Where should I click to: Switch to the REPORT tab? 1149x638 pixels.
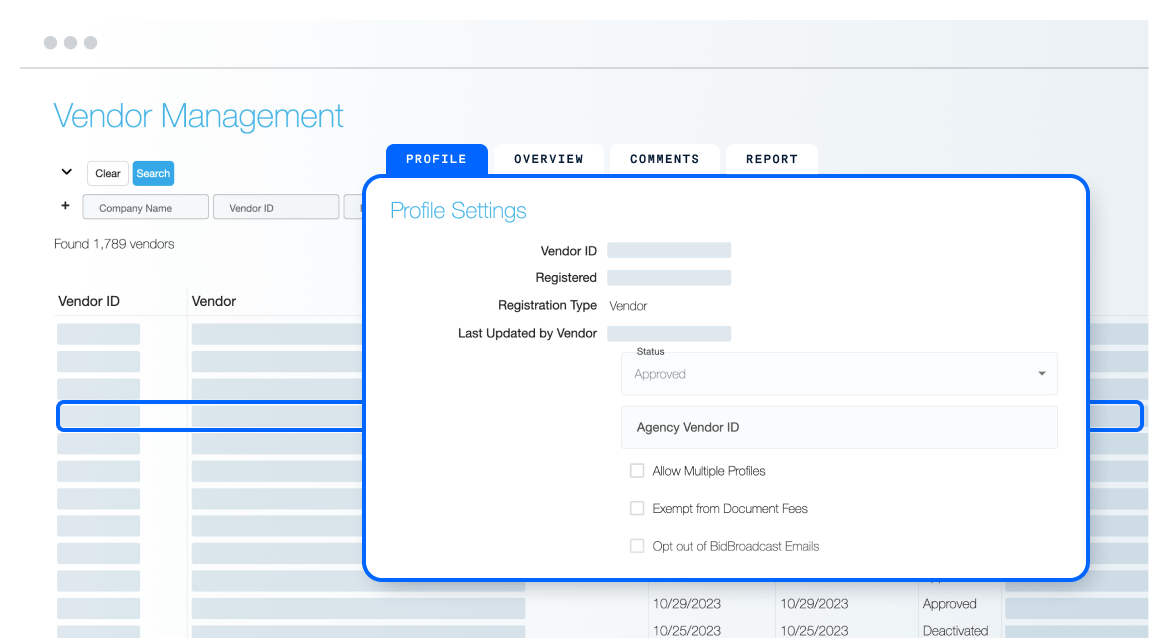click(771, 158)
